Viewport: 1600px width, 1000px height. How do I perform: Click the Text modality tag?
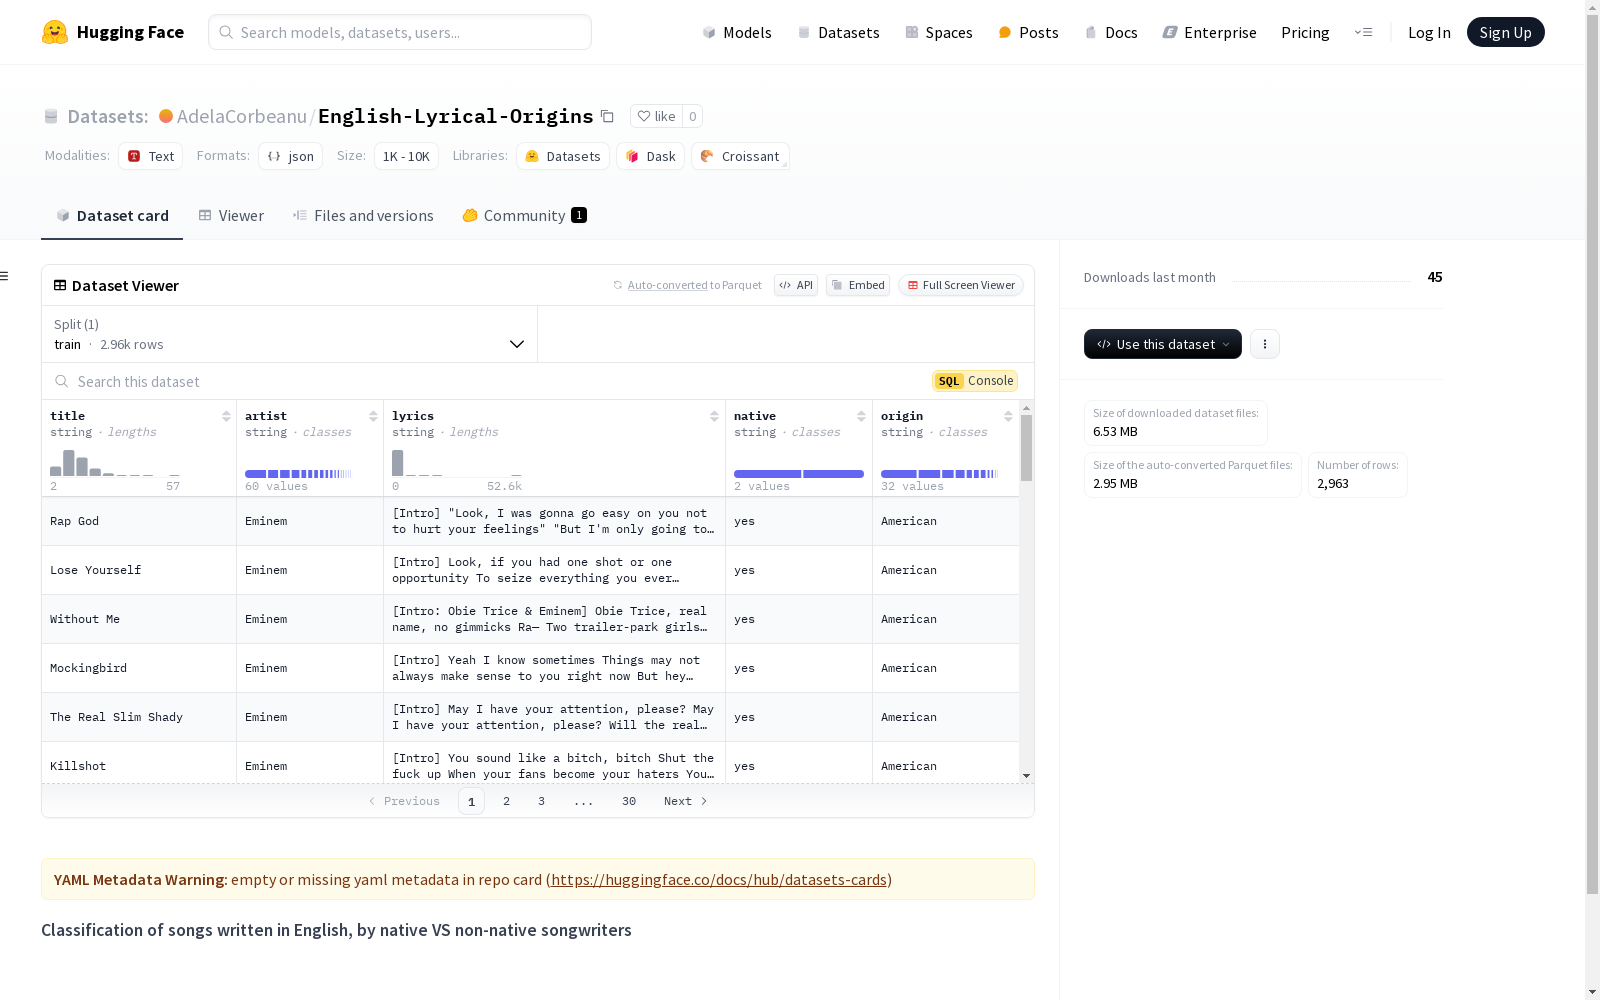[151, 156]
